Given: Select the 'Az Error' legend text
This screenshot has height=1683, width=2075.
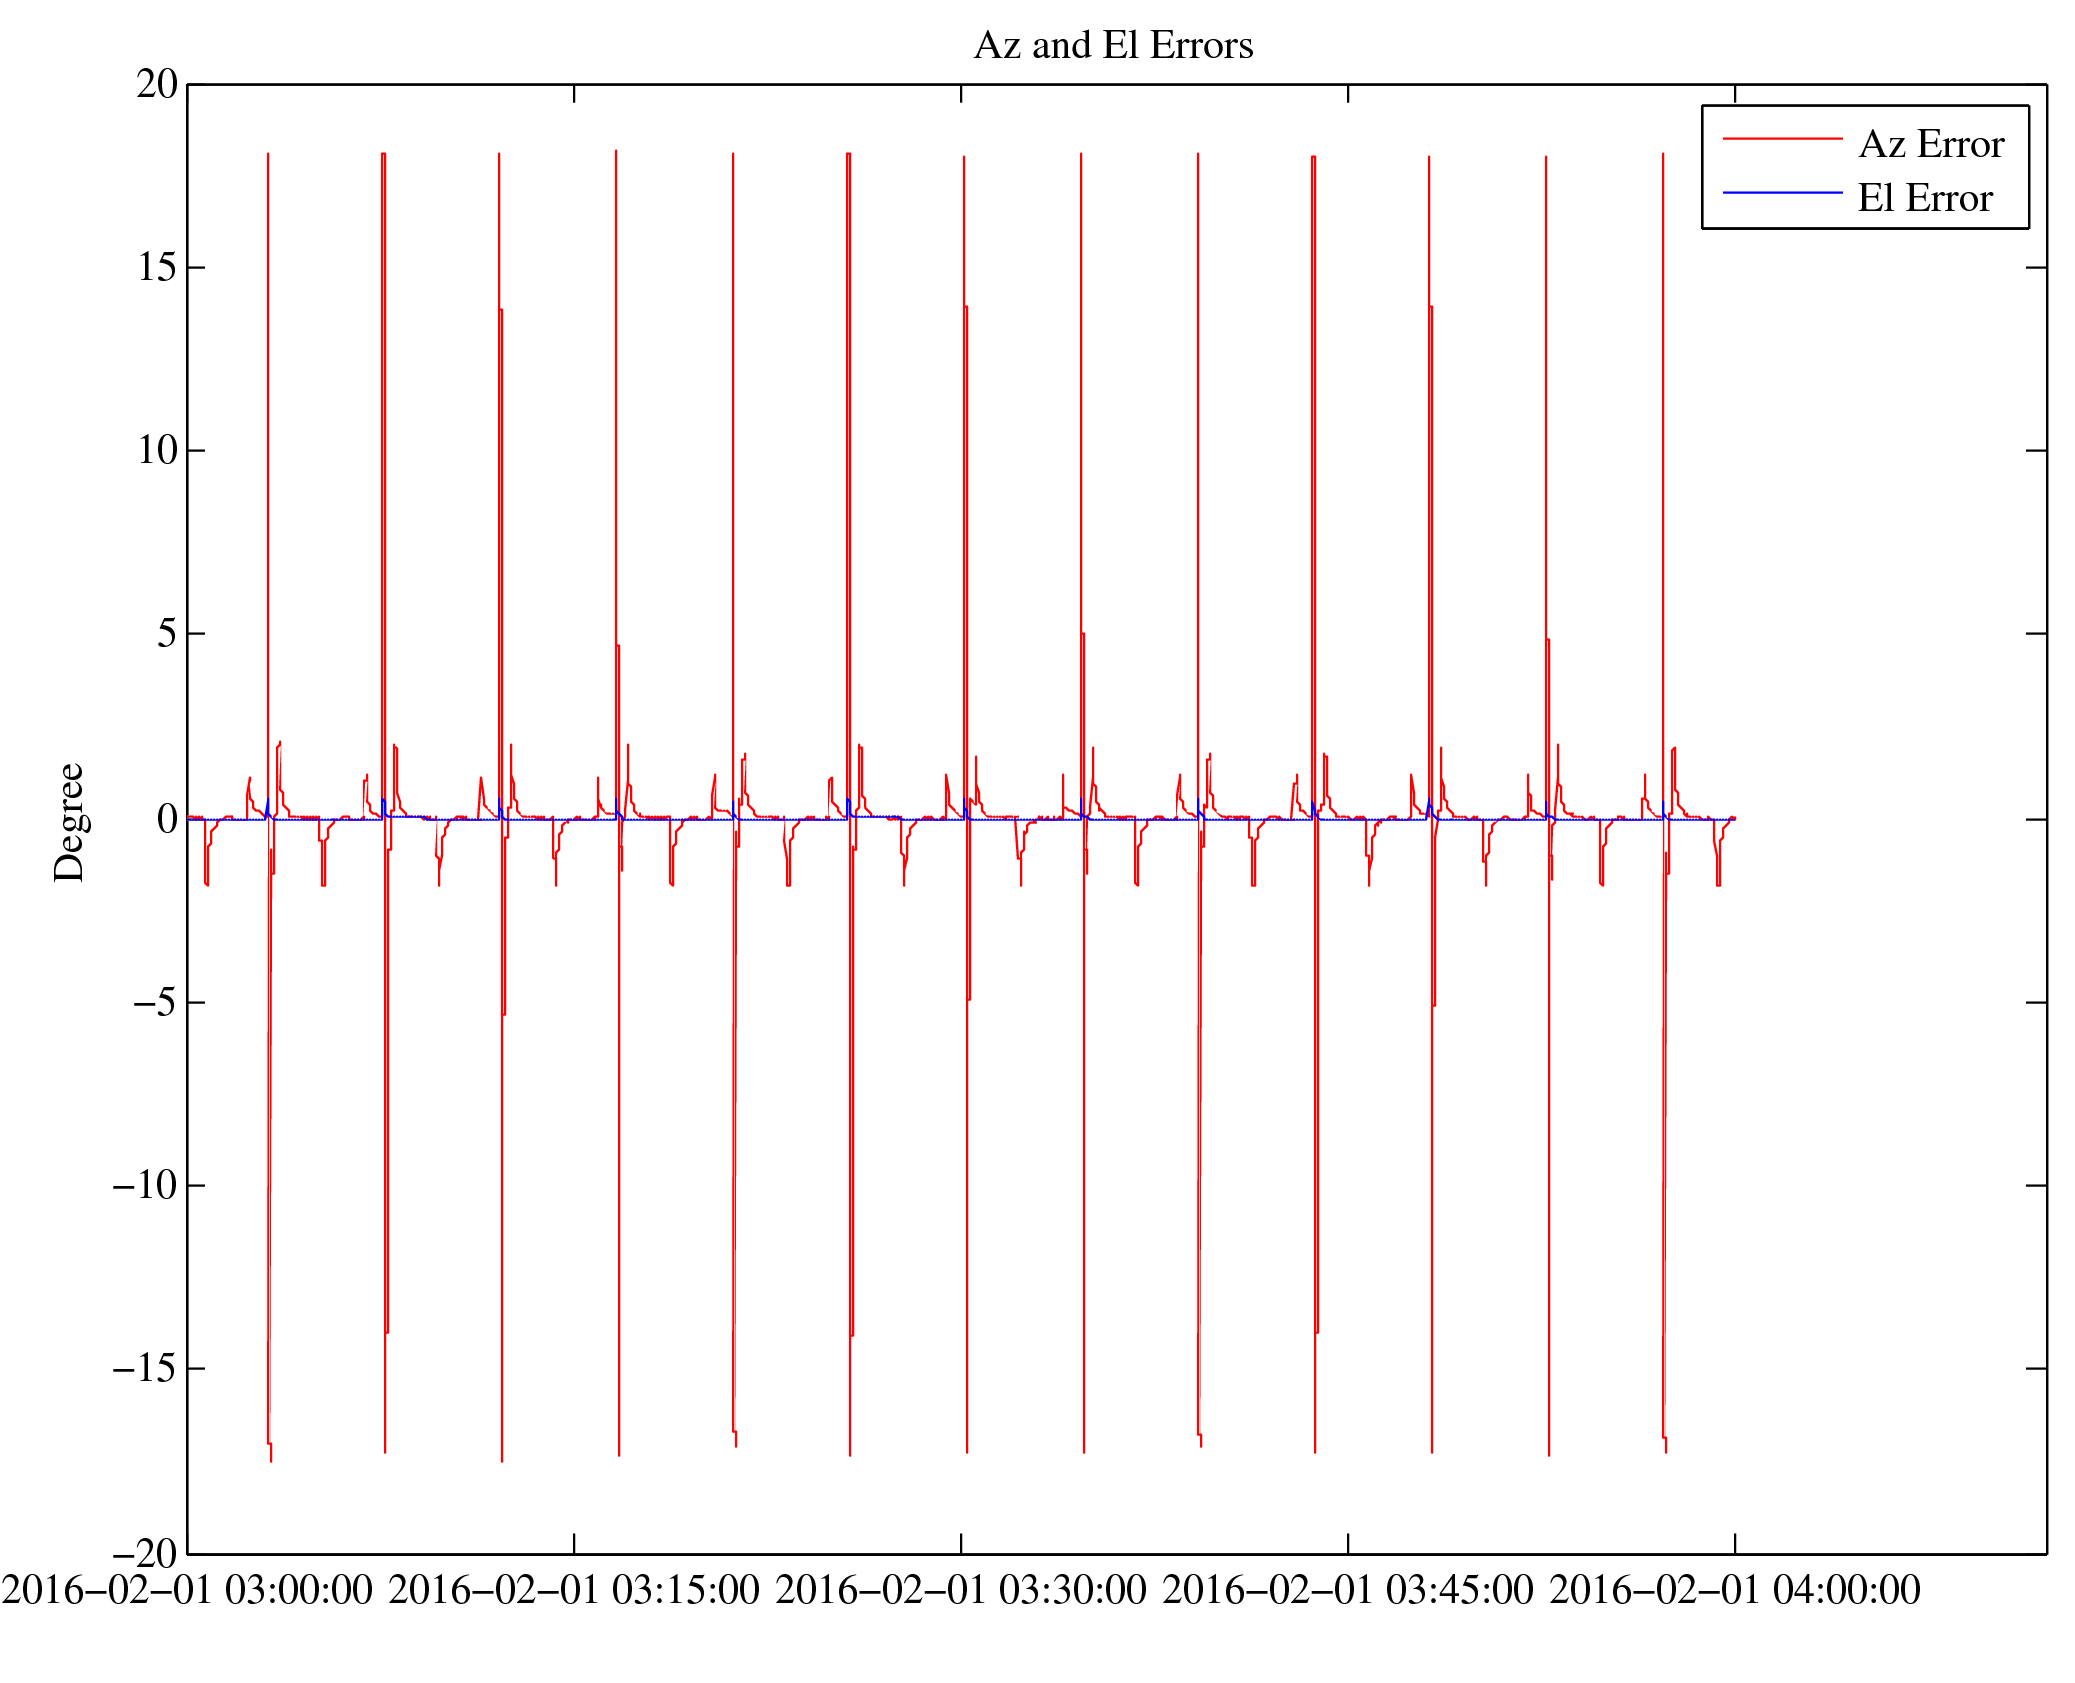Looking at the screenshot, I should point(1931,145).
